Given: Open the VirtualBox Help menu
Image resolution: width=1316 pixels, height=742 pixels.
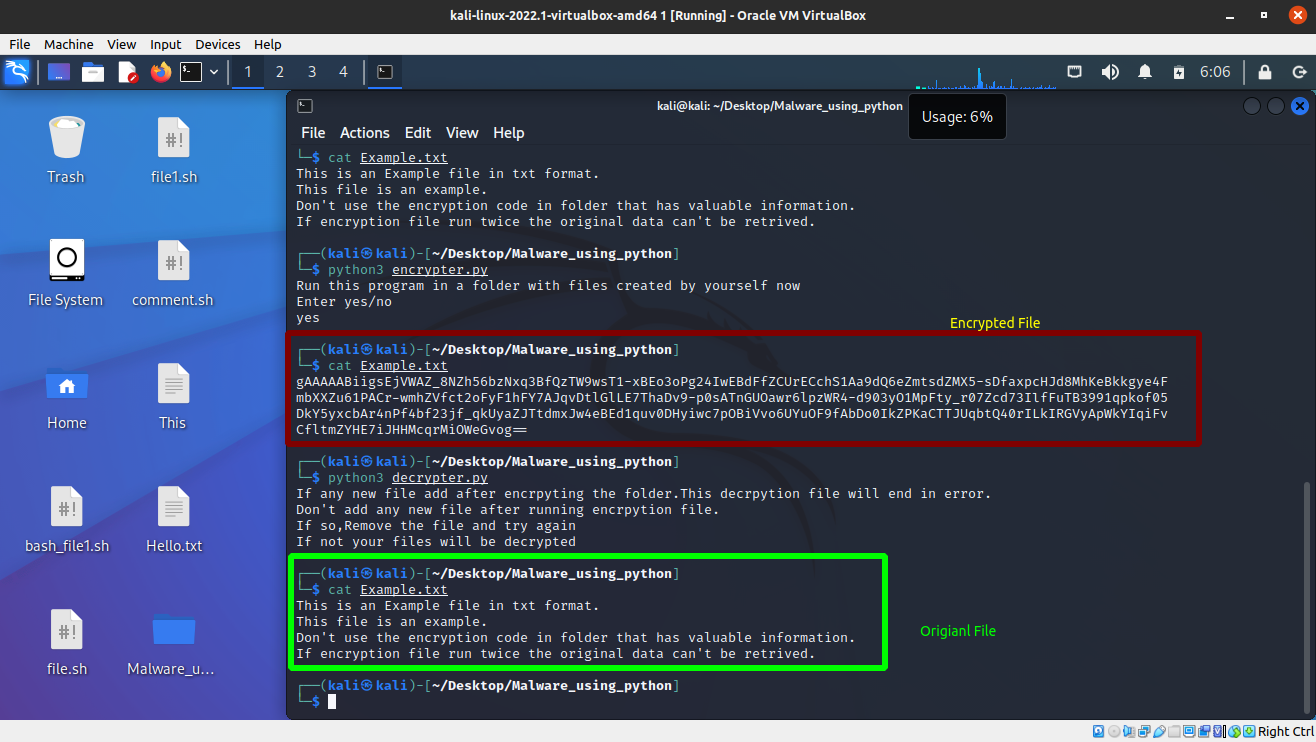Looking at the screenshot, I should 268,44.
